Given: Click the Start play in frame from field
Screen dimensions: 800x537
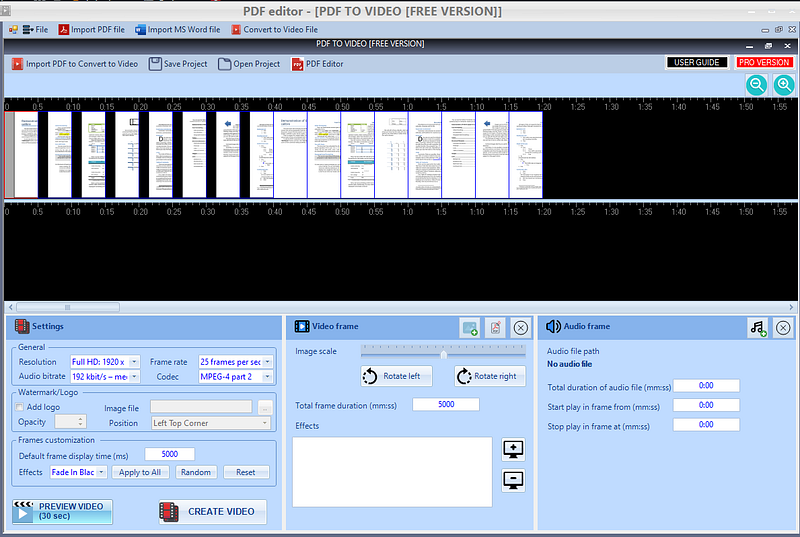Looking at the screenshot, I should click(706, 405).
